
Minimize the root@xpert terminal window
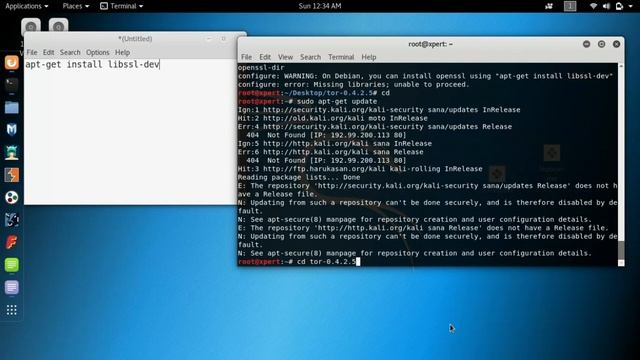coord(587,44)
